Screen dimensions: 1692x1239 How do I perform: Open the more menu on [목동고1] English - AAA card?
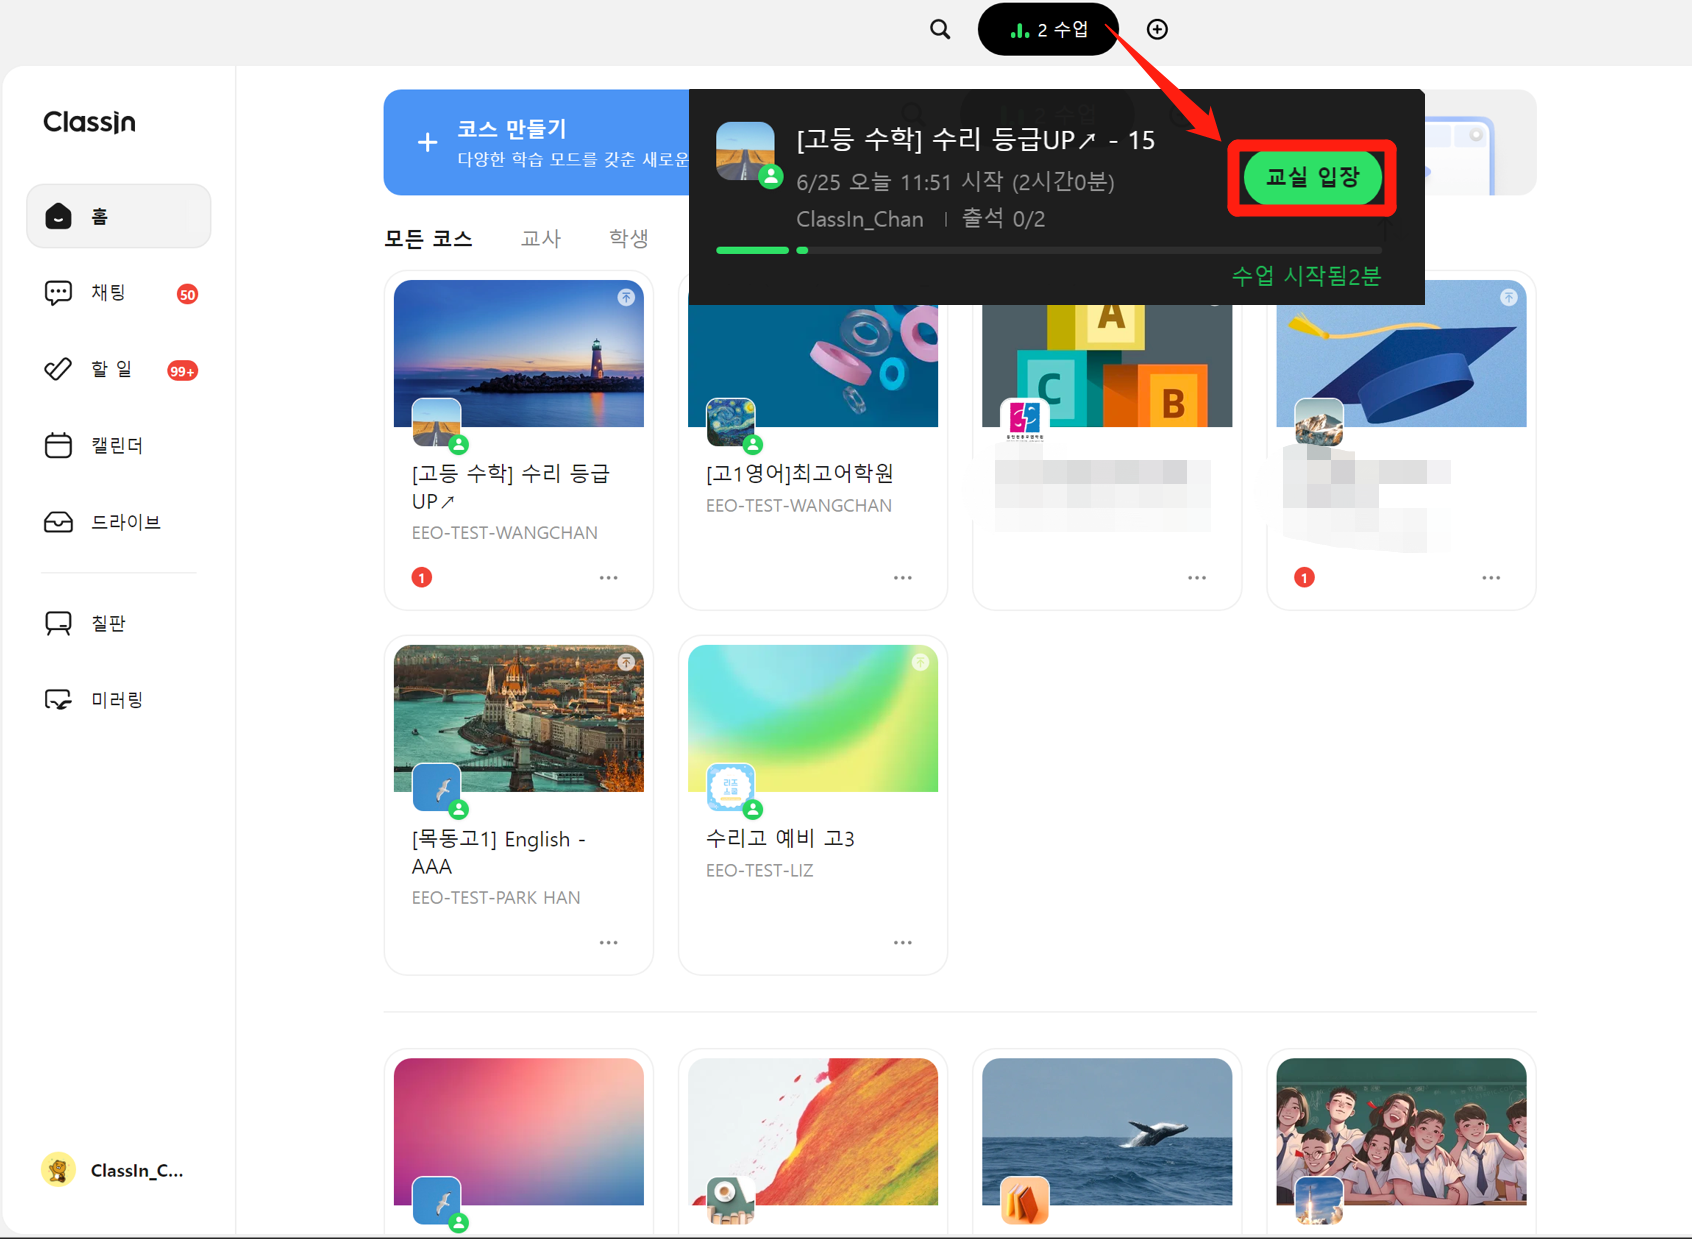(x=608, y=943)
